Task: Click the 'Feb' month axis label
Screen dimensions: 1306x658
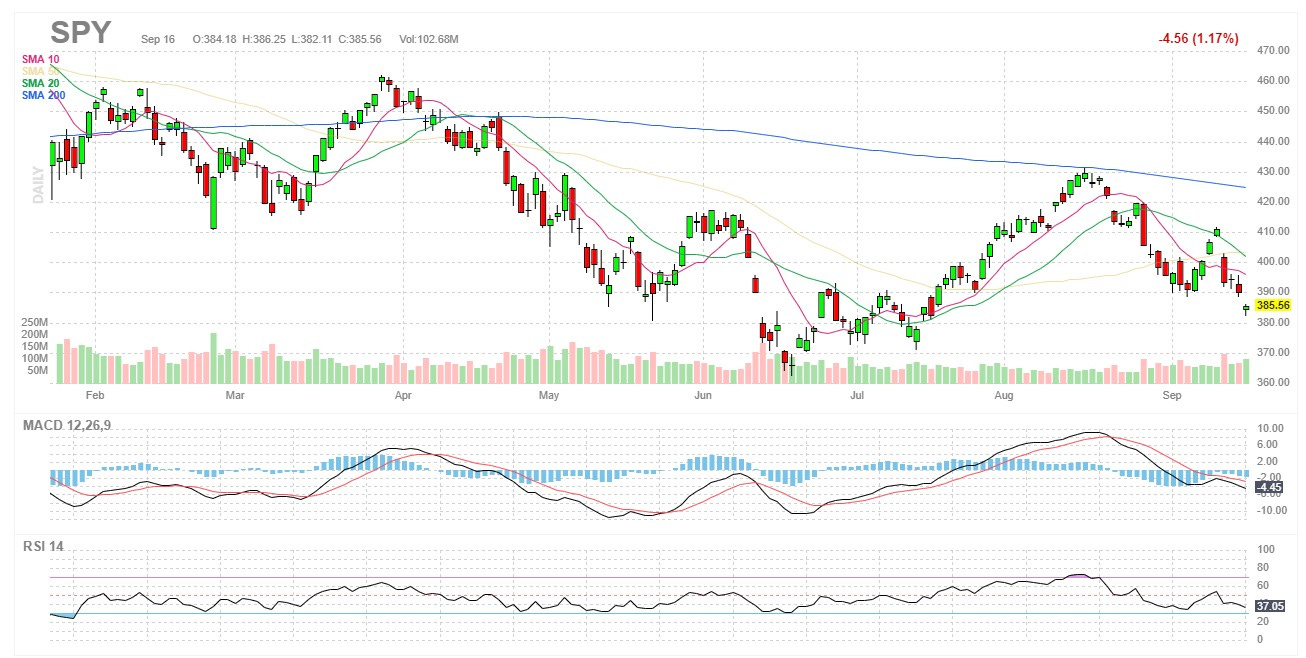Action: click(95, 395)
